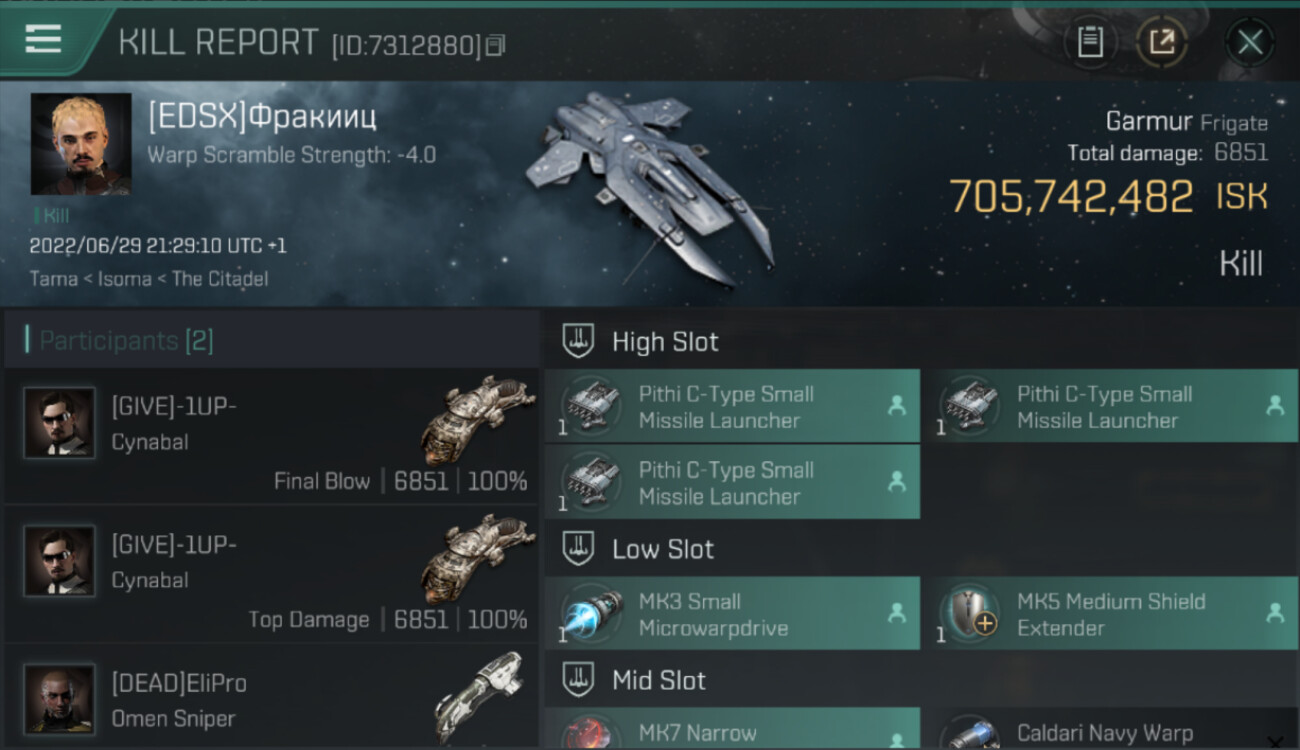Select the MK3 Small Microwarpdrive icon
Image resolution: width=1300 pixels, height=750 pixels.
tap(592, 614)
